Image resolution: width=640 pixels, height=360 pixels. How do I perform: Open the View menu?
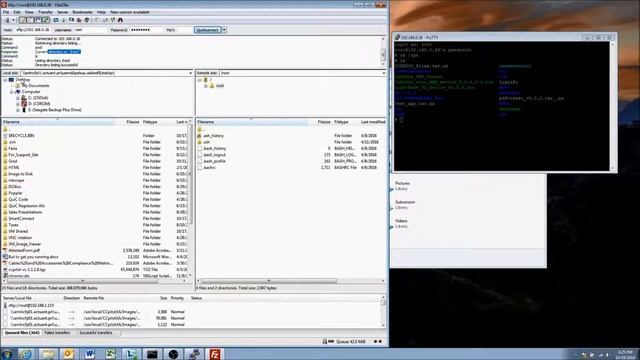tap(29, 12)
